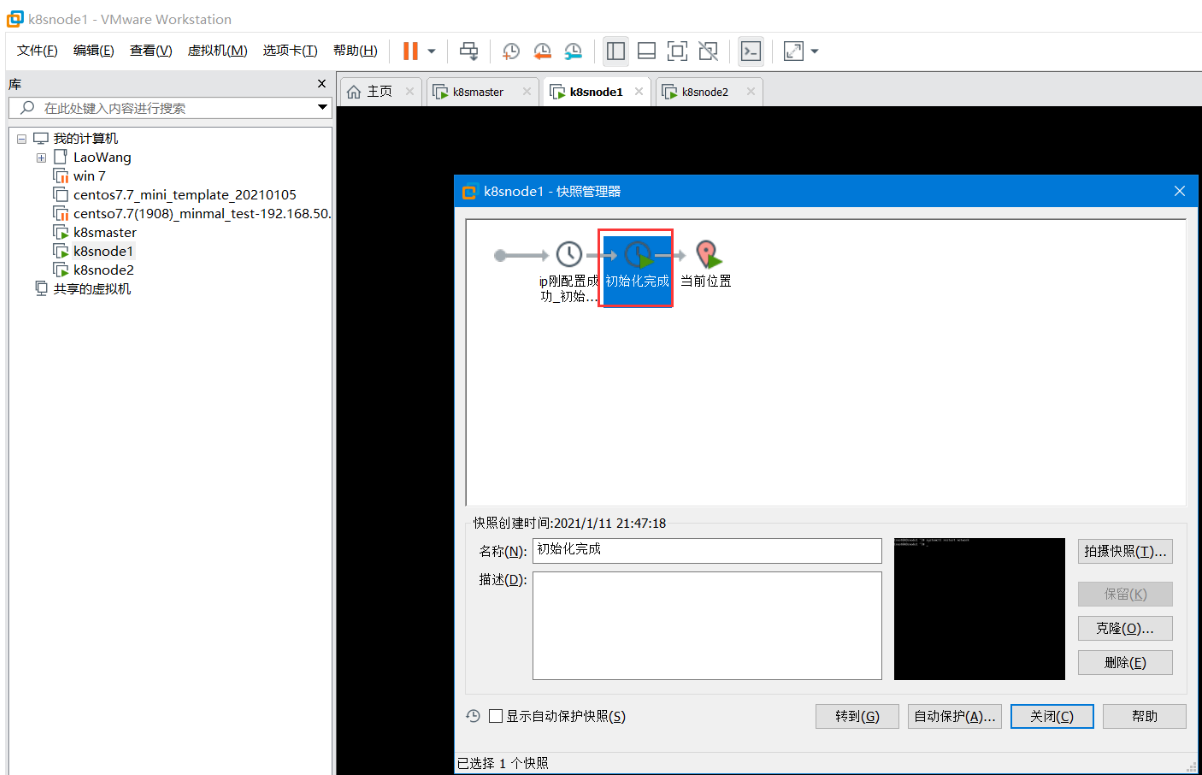Select 共享的虚拟机 in the library

[x=92, y=289]
